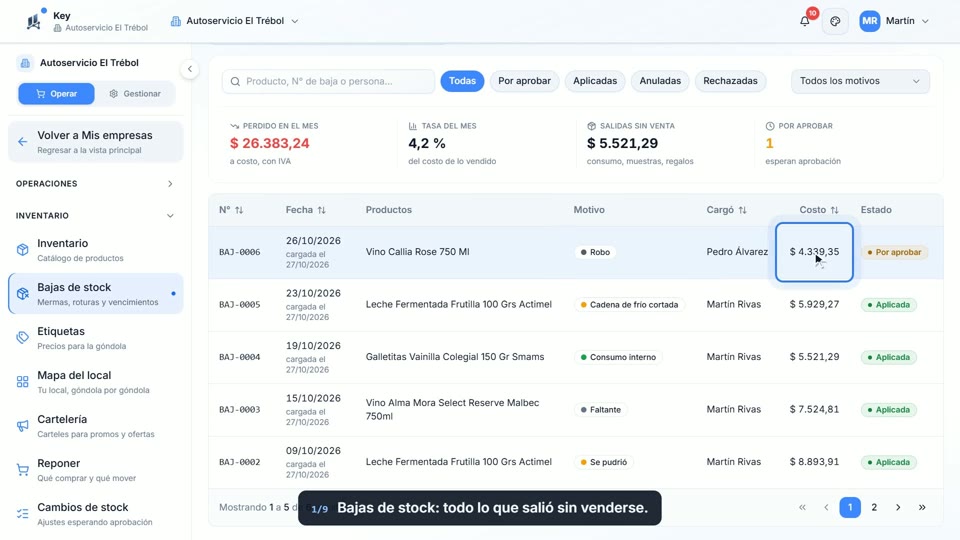Click the Consumo interno tag
The image size is (960, 540).
click(x=618, y=358)
